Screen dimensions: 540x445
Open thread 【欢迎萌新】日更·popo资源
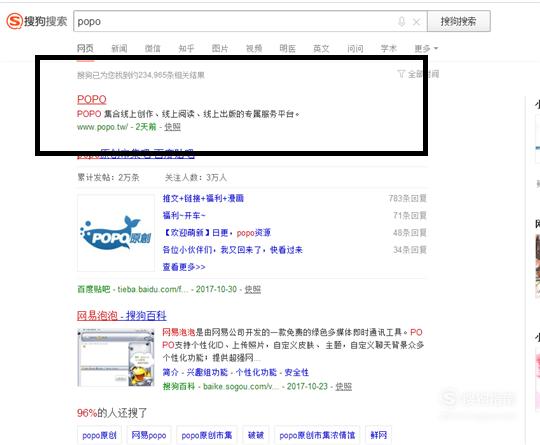[x=217, y=232]
